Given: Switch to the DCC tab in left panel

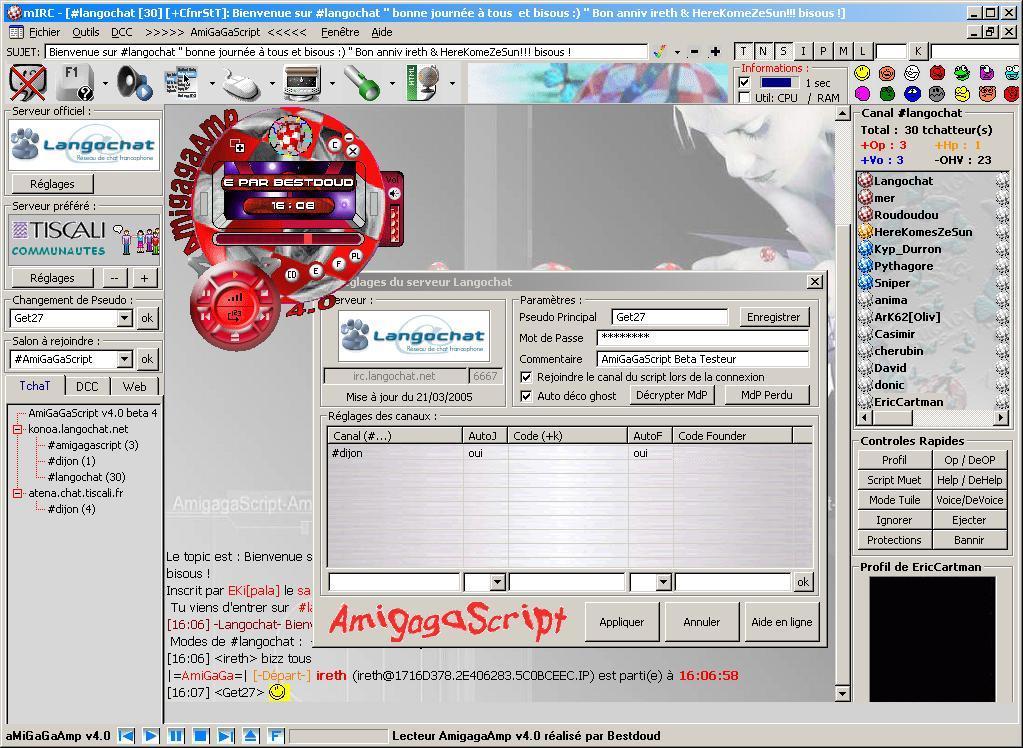Looking at the screenshot, I should (x=87, y=386).
